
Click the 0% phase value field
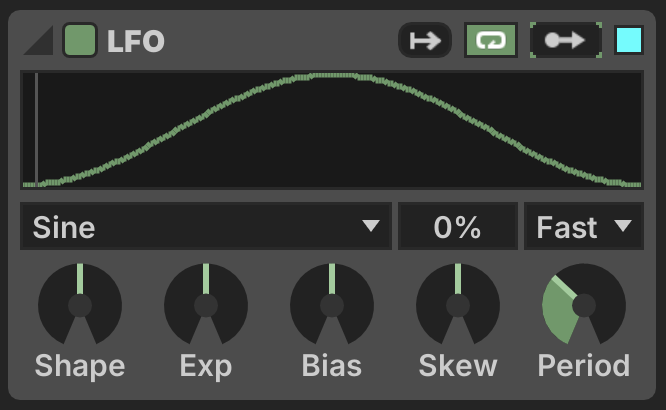tap(457, 227)
